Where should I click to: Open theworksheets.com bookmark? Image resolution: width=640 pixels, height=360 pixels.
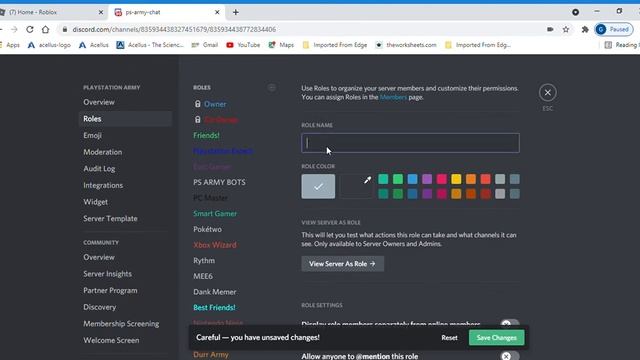[x=406, y=45]
